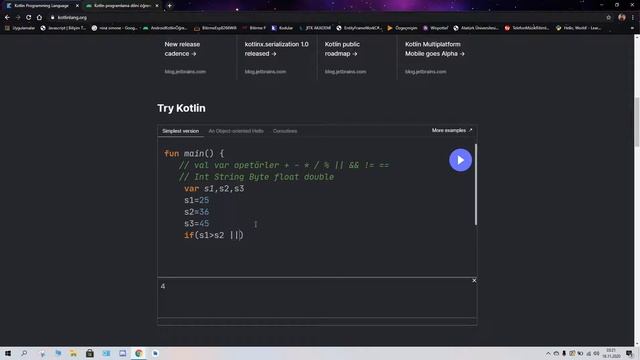Open the Windows Start menu
The image size is (640, 360).
7,353
